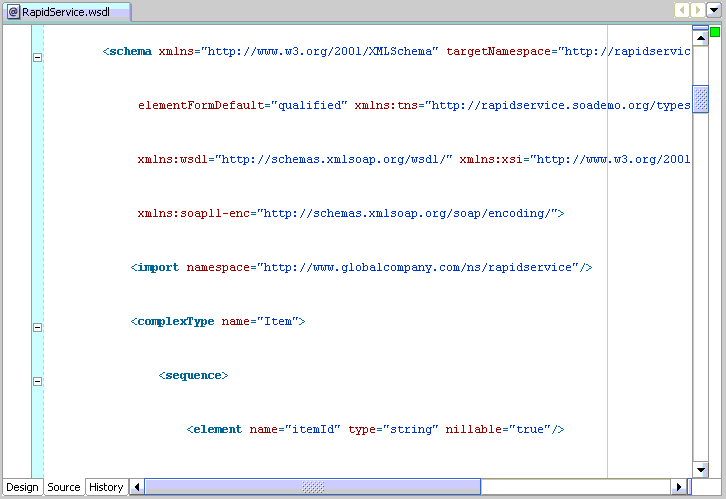Click the WSDL file icon on the tab

[14, 12]
